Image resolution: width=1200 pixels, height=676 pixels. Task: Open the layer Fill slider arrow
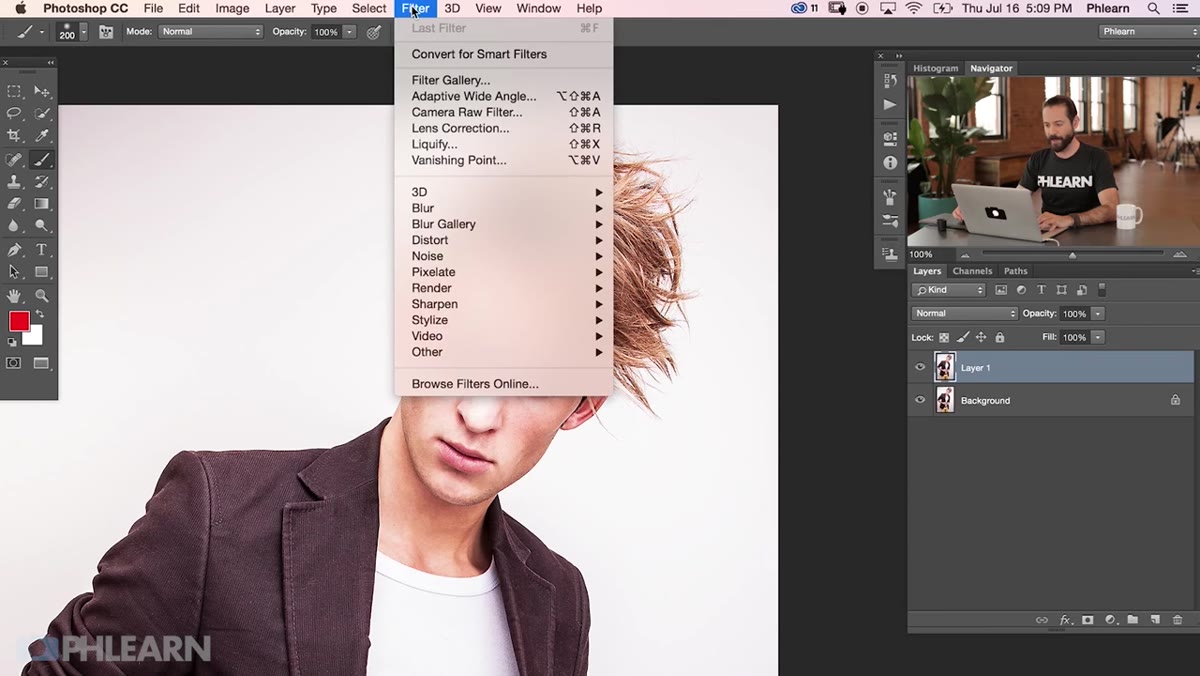1098,338
